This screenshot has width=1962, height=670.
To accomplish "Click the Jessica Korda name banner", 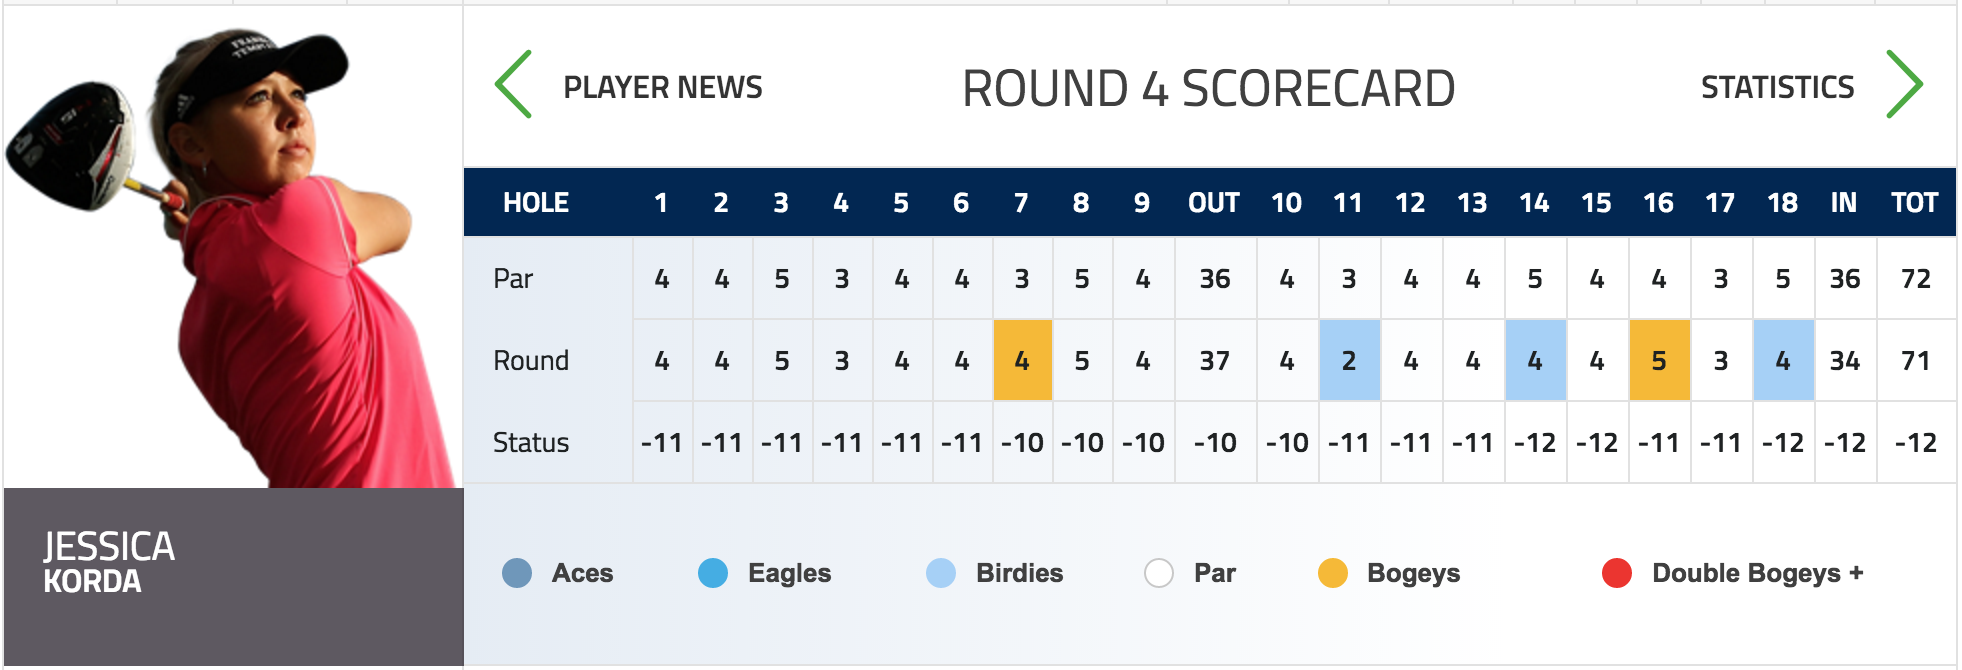I will (x=234, y=564).
